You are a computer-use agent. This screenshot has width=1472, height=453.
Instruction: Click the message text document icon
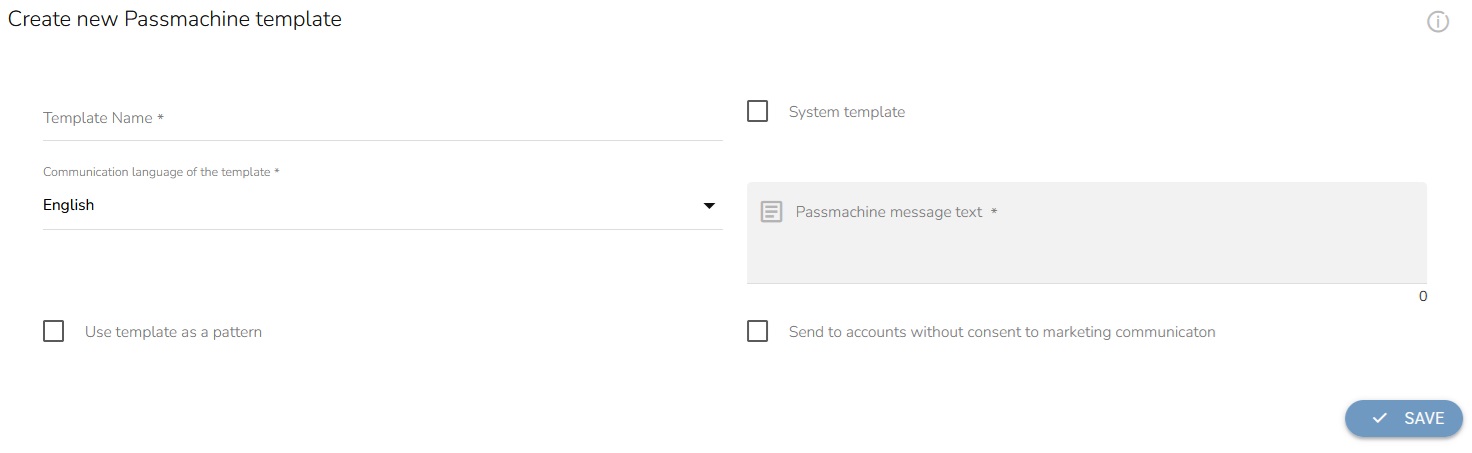pyautogui.click(x=771, y=212)
